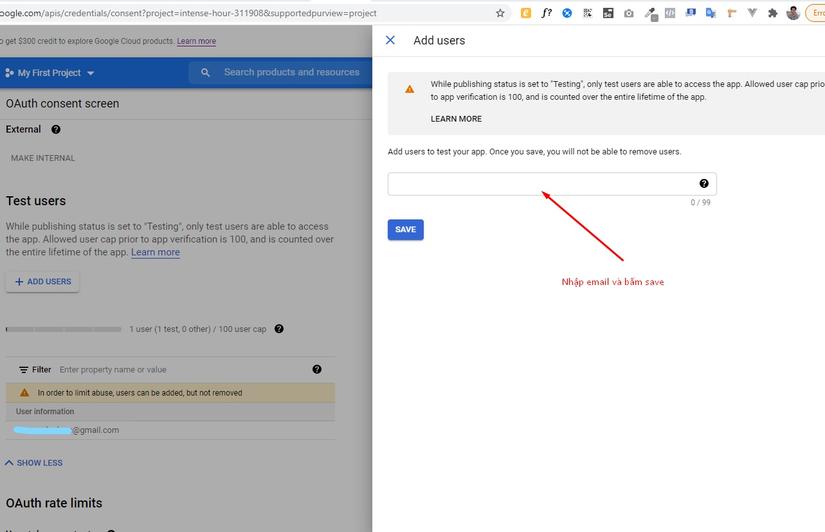Open the QR code extension

[587, 13]
